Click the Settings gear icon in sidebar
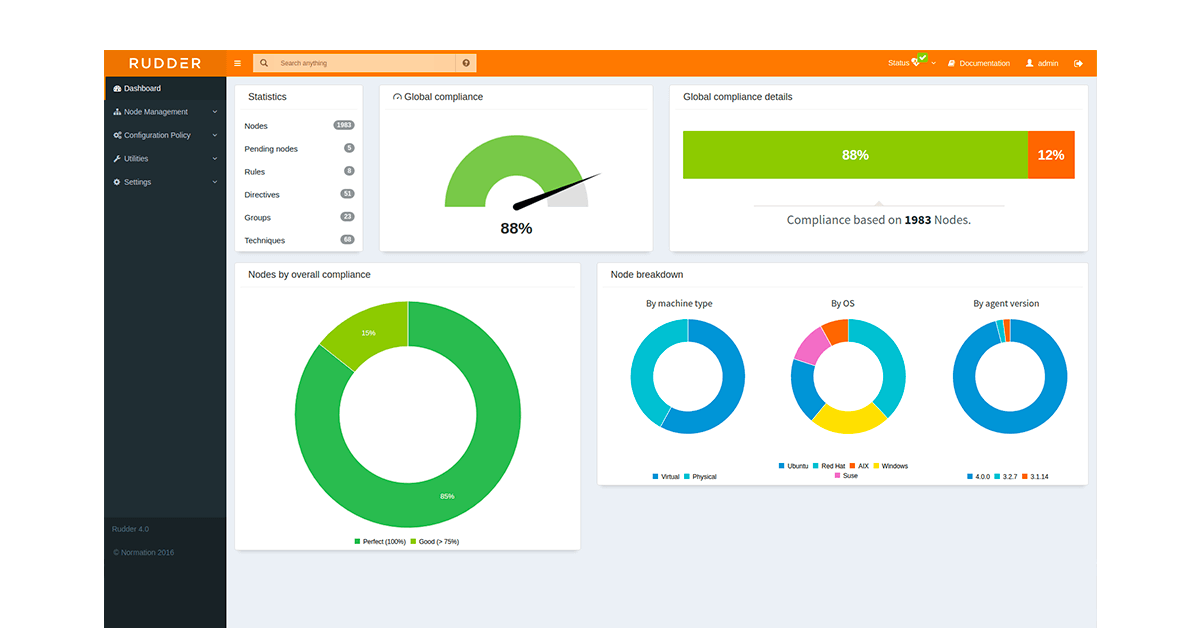Image resolution: width=1200 pixels, height=628 pixels. 117,181
